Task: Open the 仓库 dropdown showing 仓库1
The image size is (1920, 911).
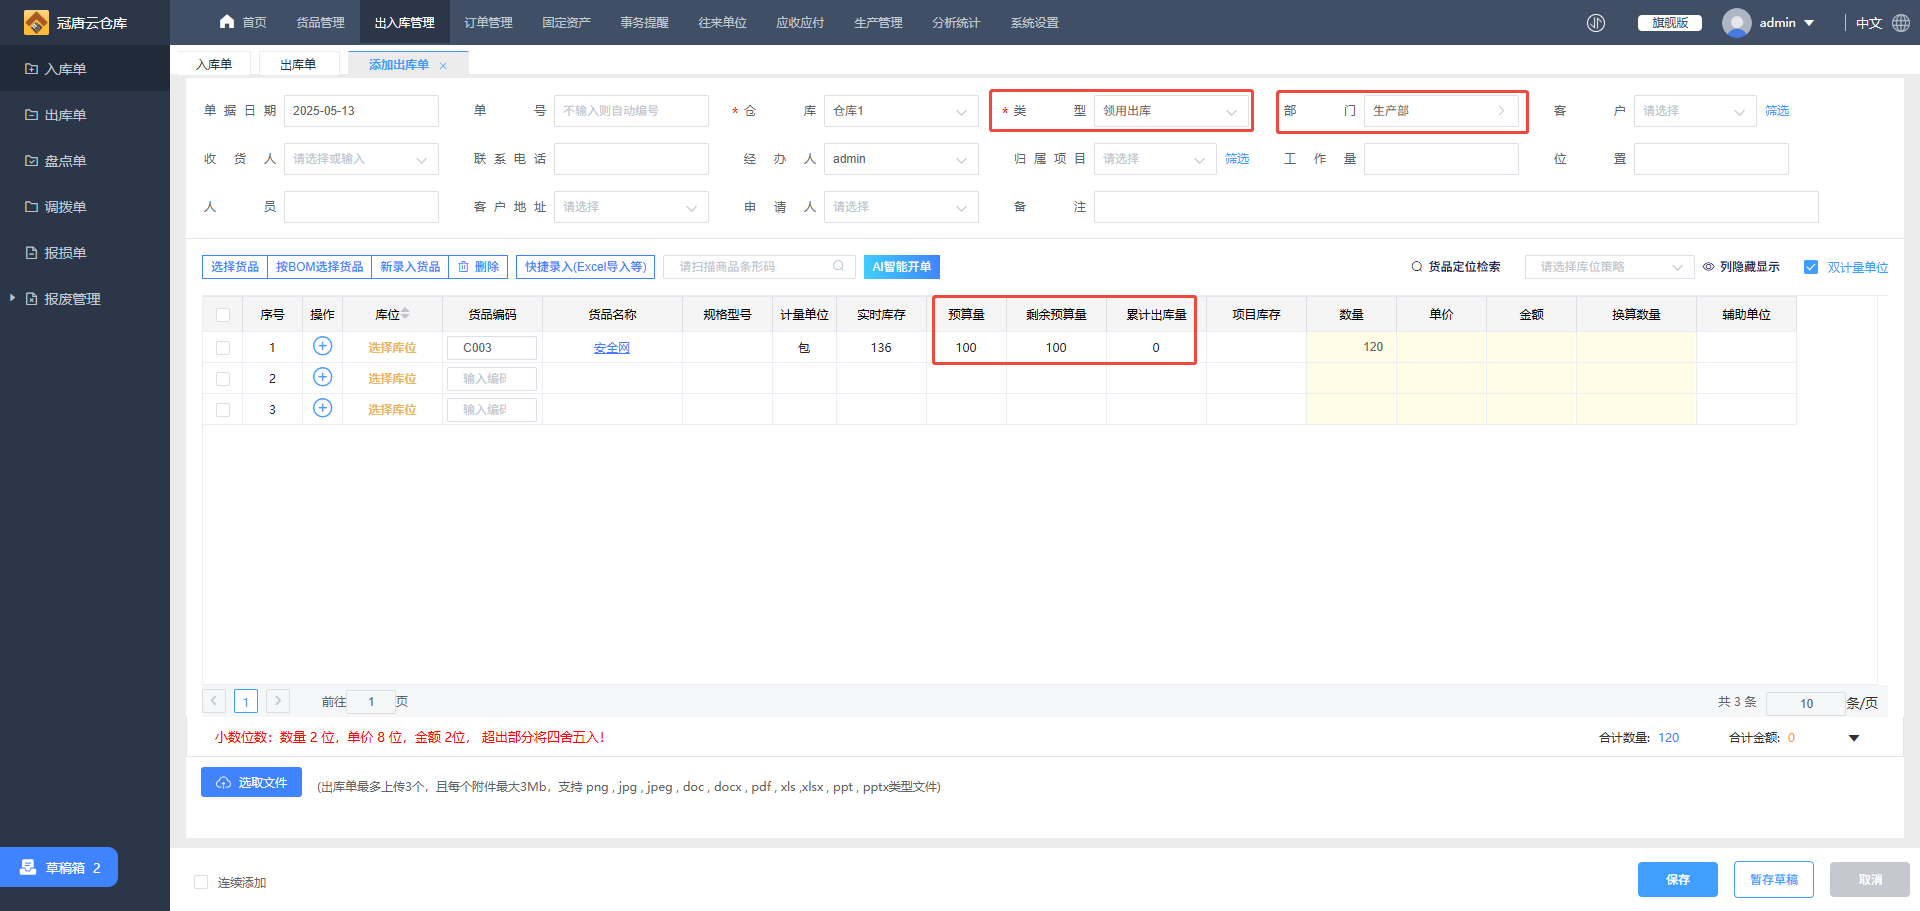Action: click(x=901, y=111)
